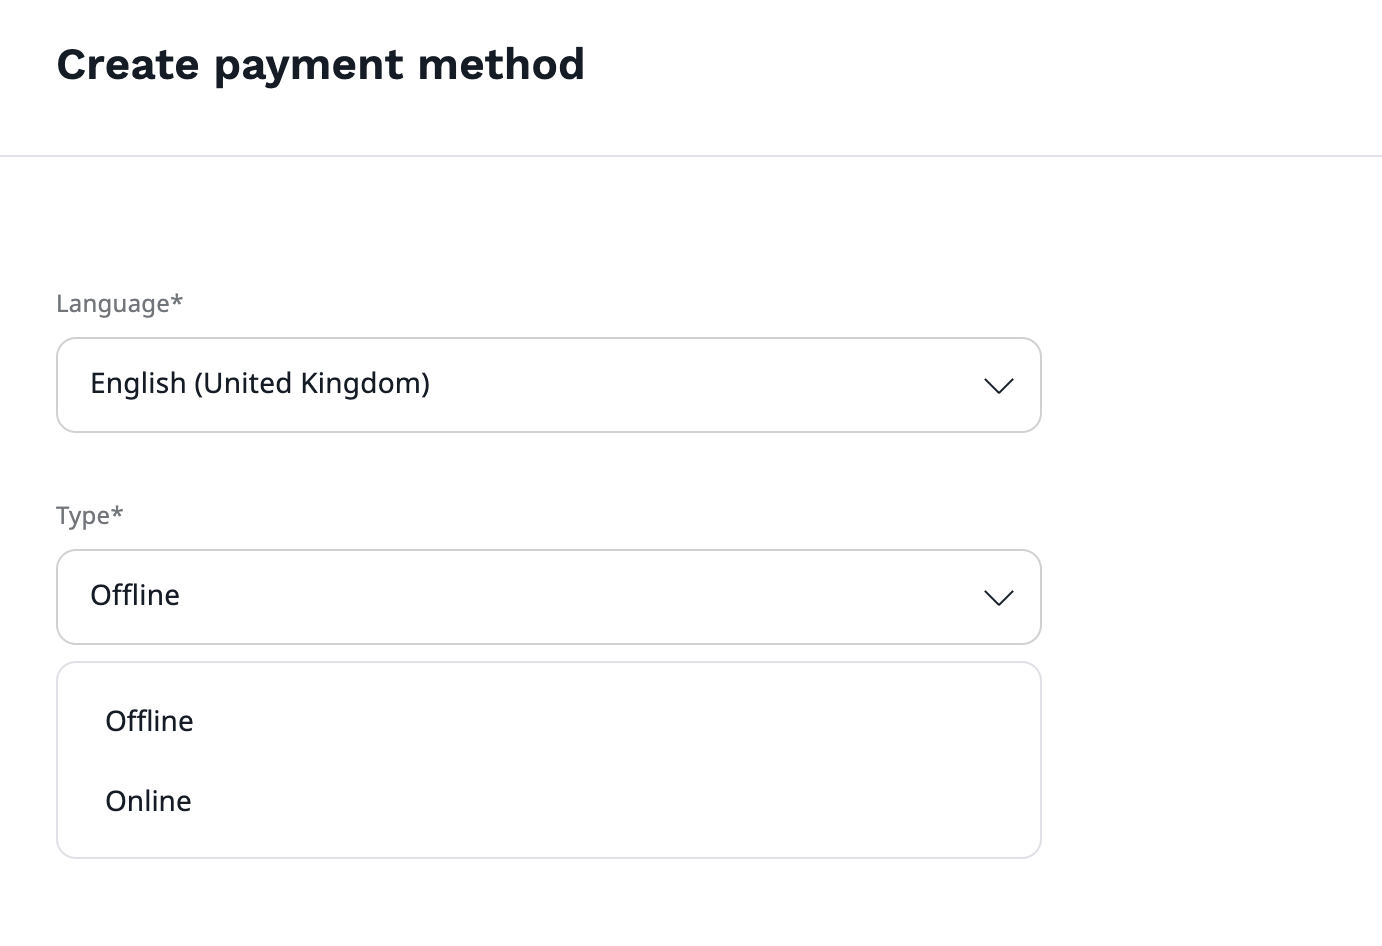
Task: Collapse the open Type options list
Action: [x=998, y=597]
